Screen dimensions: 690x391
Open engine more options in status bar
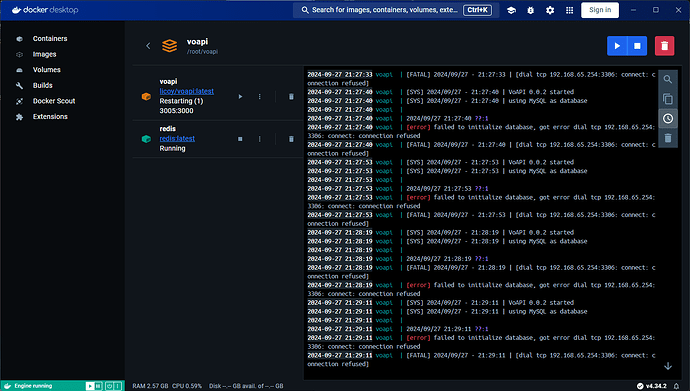[x=117, y=386]
